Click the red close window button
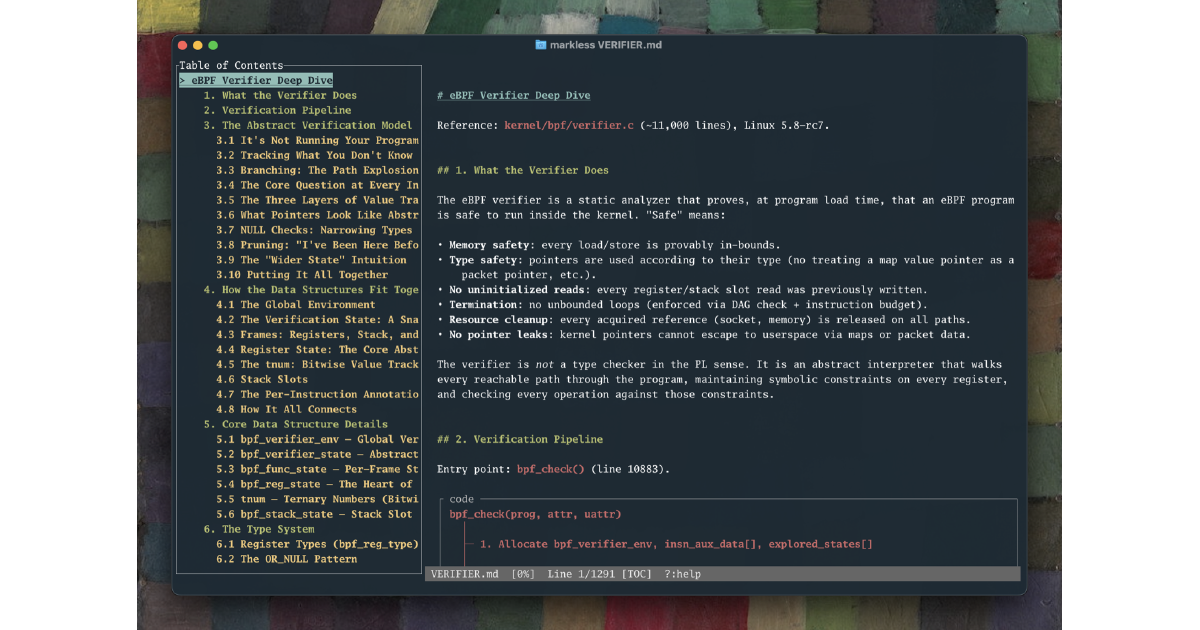Image resolution: width=1200 pixels, height=630 pixels. point(182,45)
